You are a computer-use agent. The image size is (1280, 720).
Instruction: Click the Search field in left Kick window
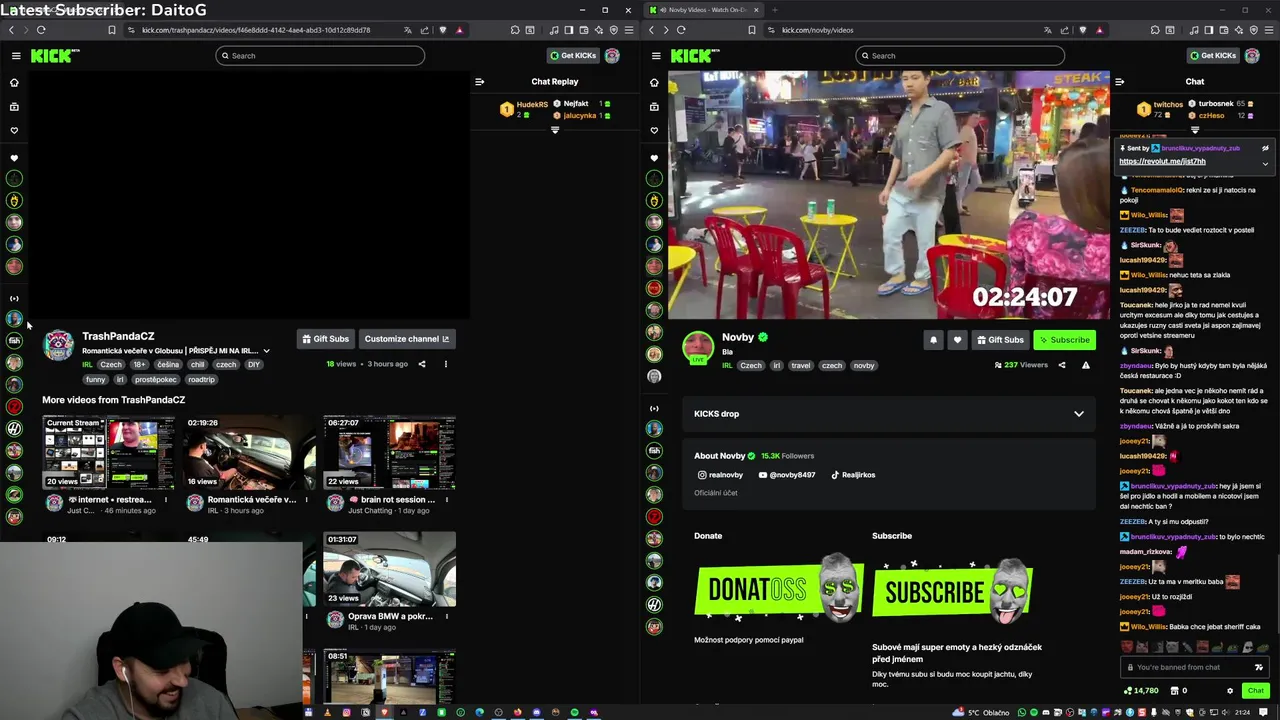tap(320, 56)
